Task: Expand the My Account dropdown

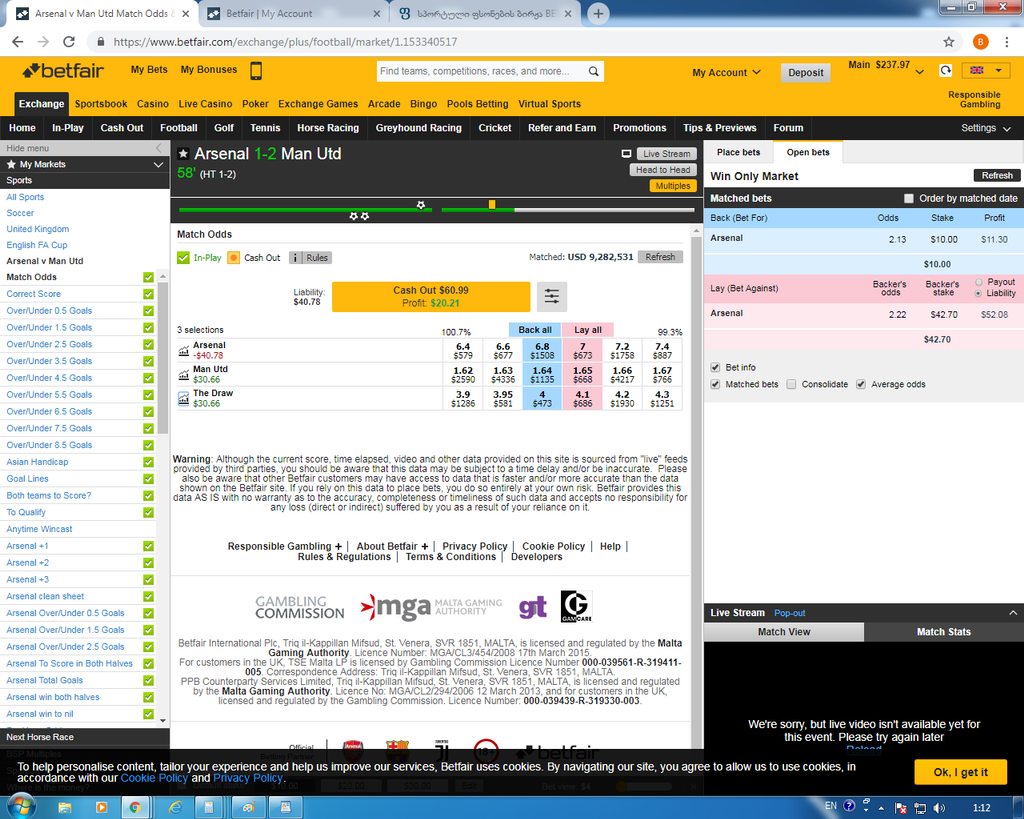Action: click(x=726, y=72)
